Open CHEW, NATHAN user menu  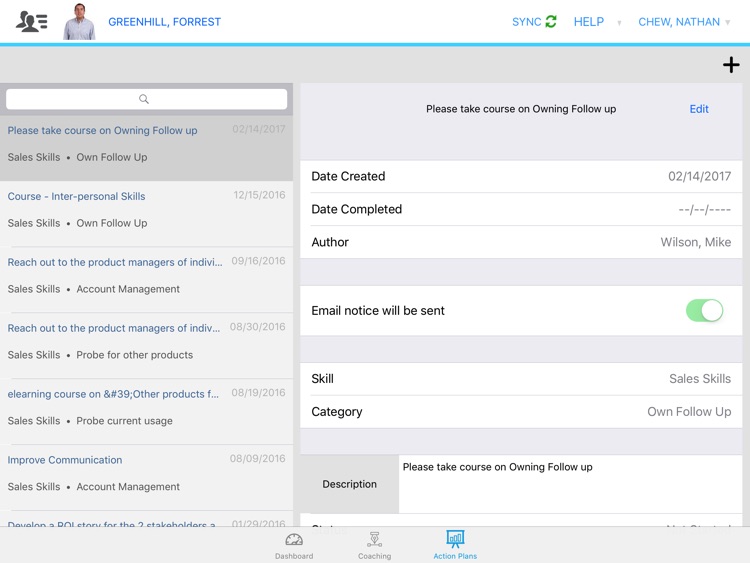click(x=679, y=22)
